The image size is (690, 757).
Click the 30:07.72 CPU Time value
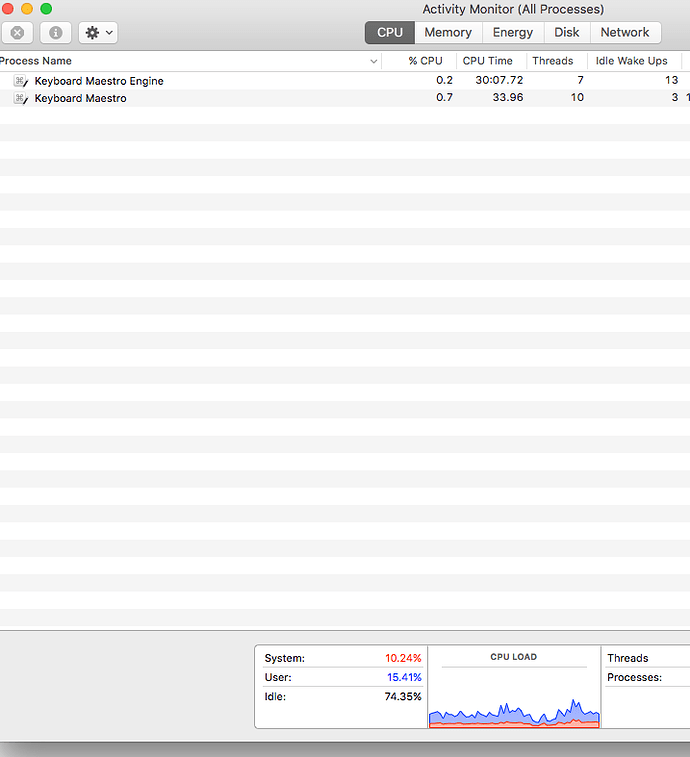(499, 80)
